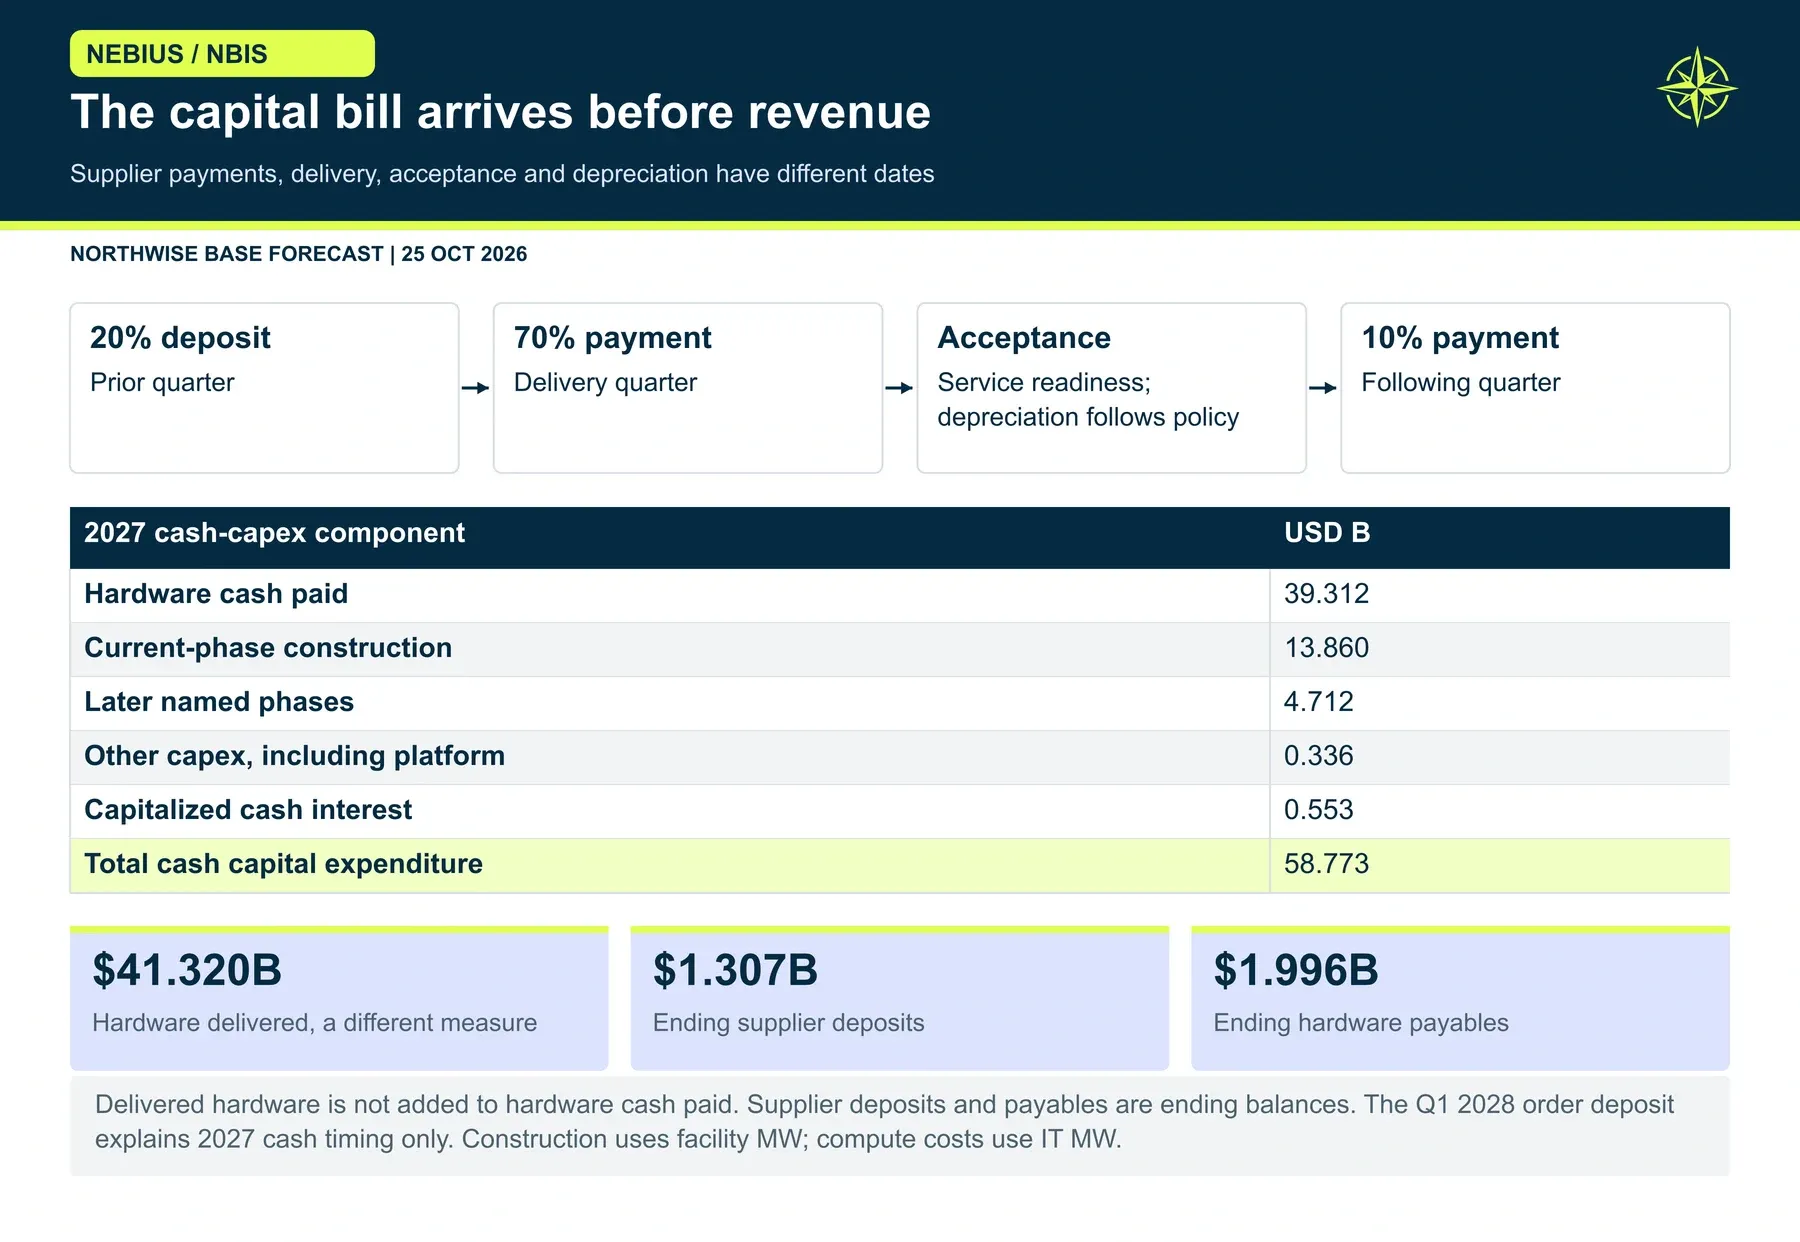Click the total value 58.773
Image resolution: width=1800 pixels, height=1242 pixels.
pyautogui.click(x=1326, y=864)
